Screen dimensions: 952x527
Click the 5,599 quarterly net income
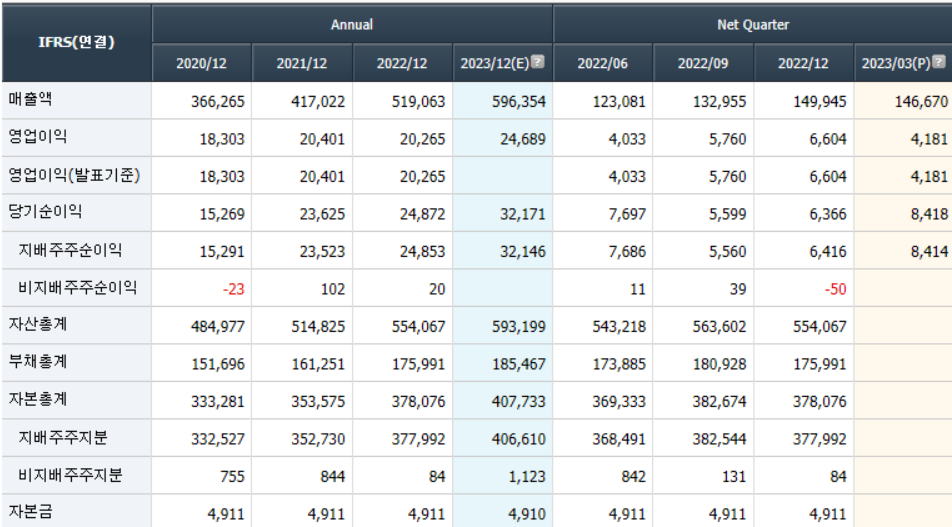point(727,214)
